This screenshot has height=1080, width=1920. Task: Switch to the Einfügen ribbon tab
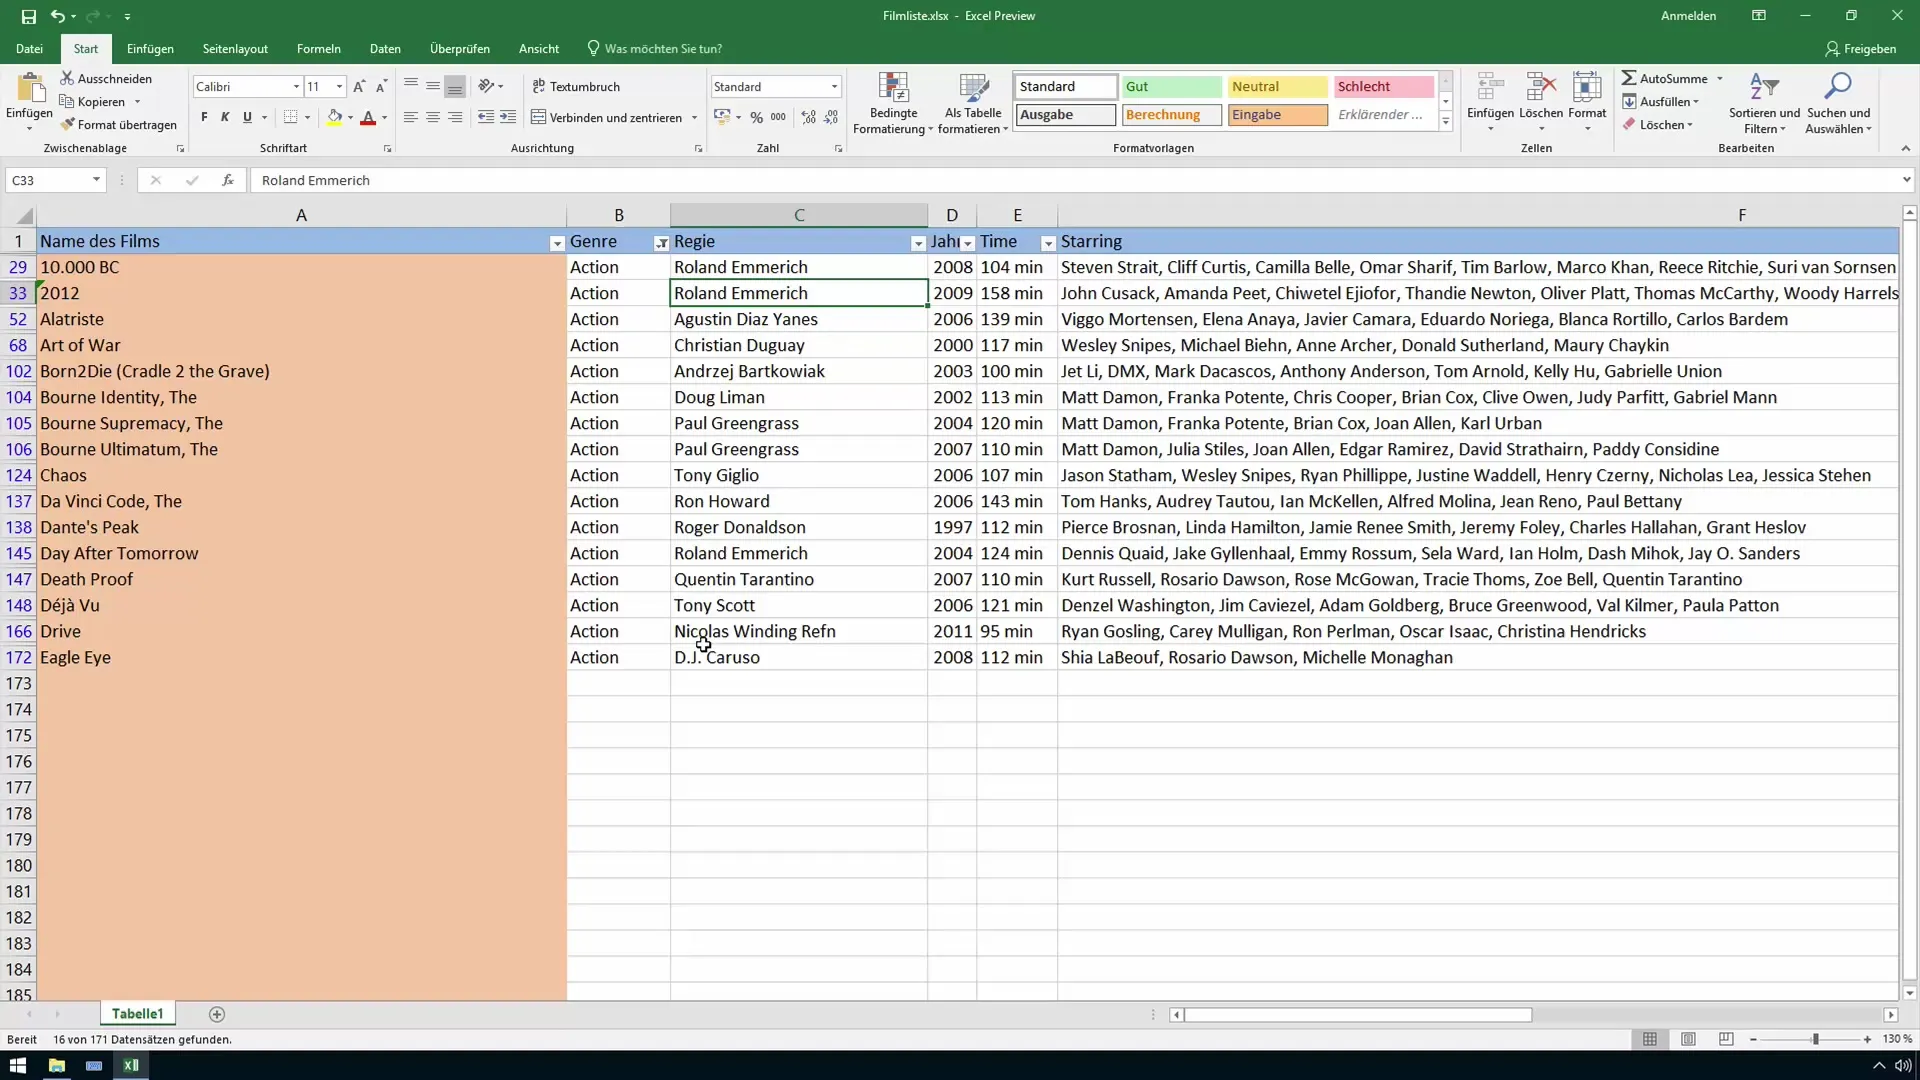150,48
